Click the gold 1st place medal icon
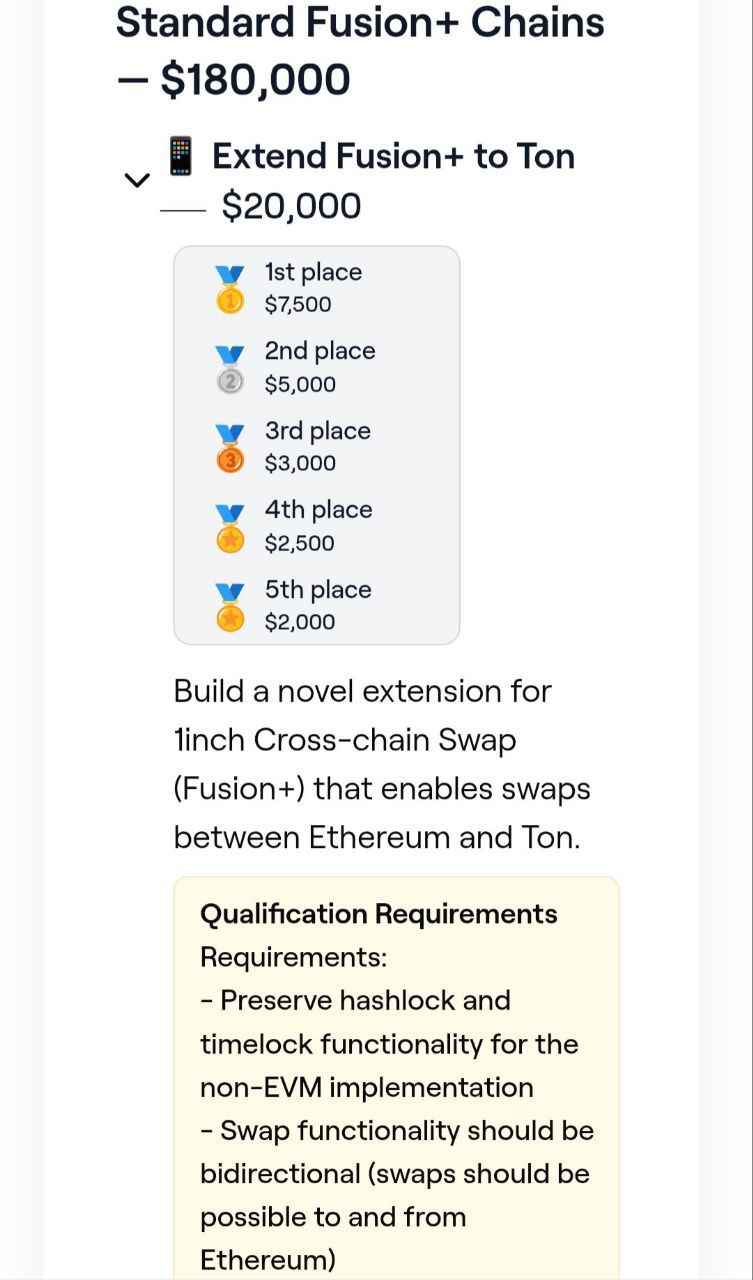This screenshot has height=1280, width=753. pos(230,289)
